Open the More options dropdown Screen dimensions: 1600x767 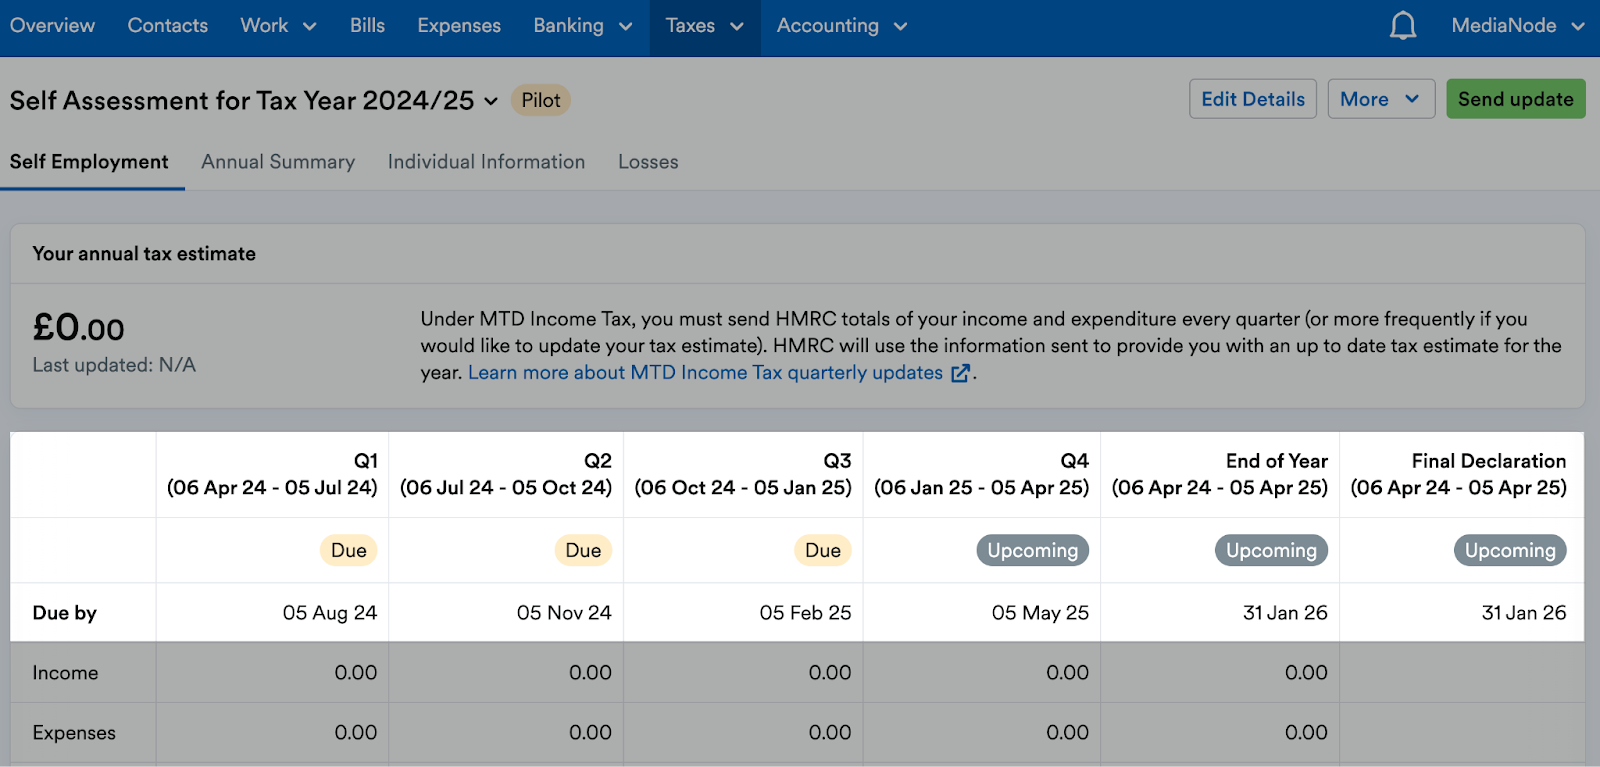[x=1380, y=99]
